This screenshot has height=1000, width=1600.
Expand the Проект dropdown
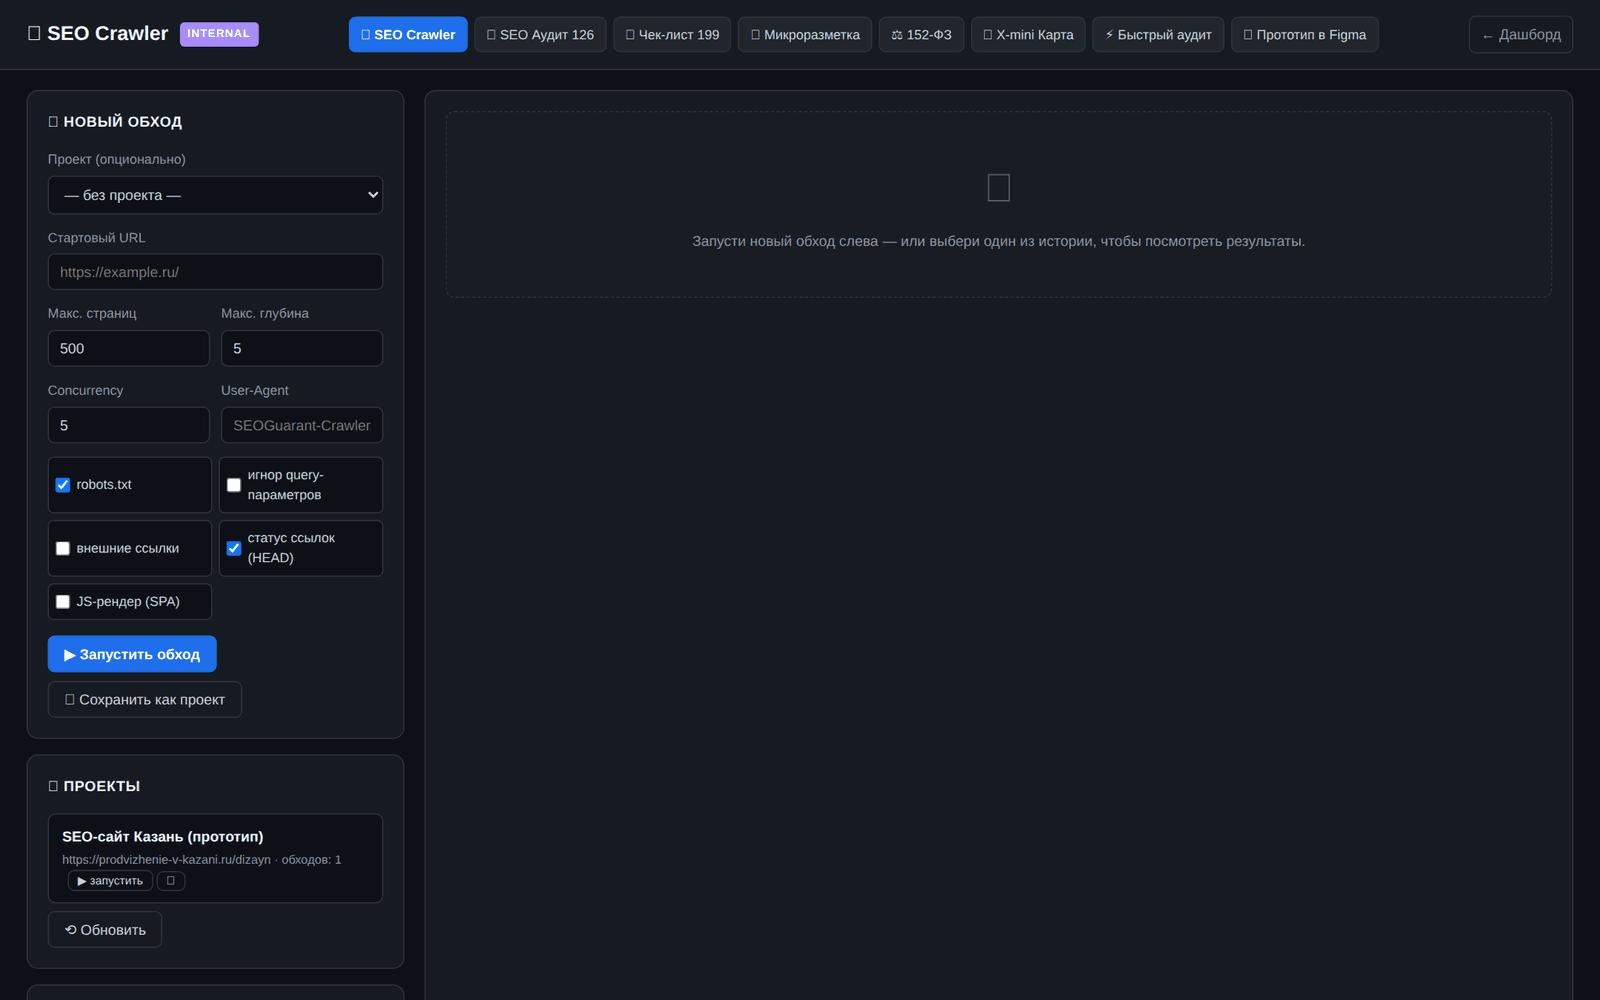click(215, 195)
